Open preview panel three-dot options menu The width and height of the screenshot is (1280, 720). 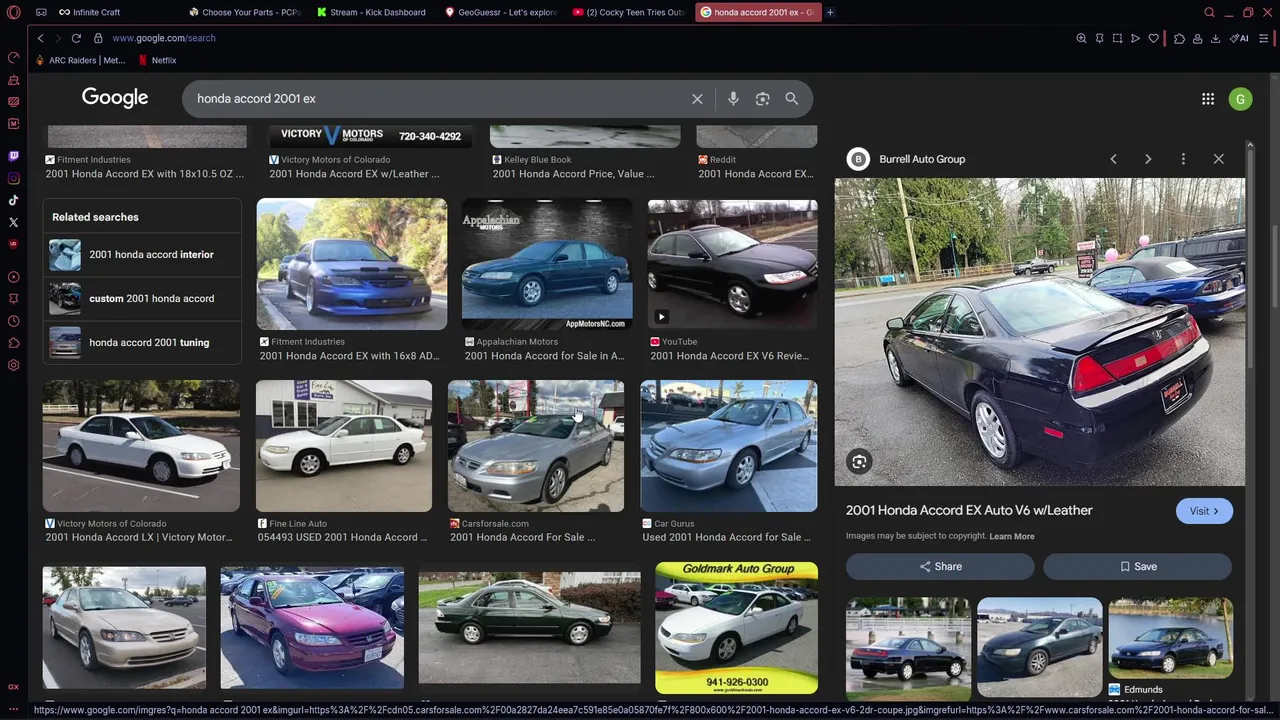(x=1183, y=159)
